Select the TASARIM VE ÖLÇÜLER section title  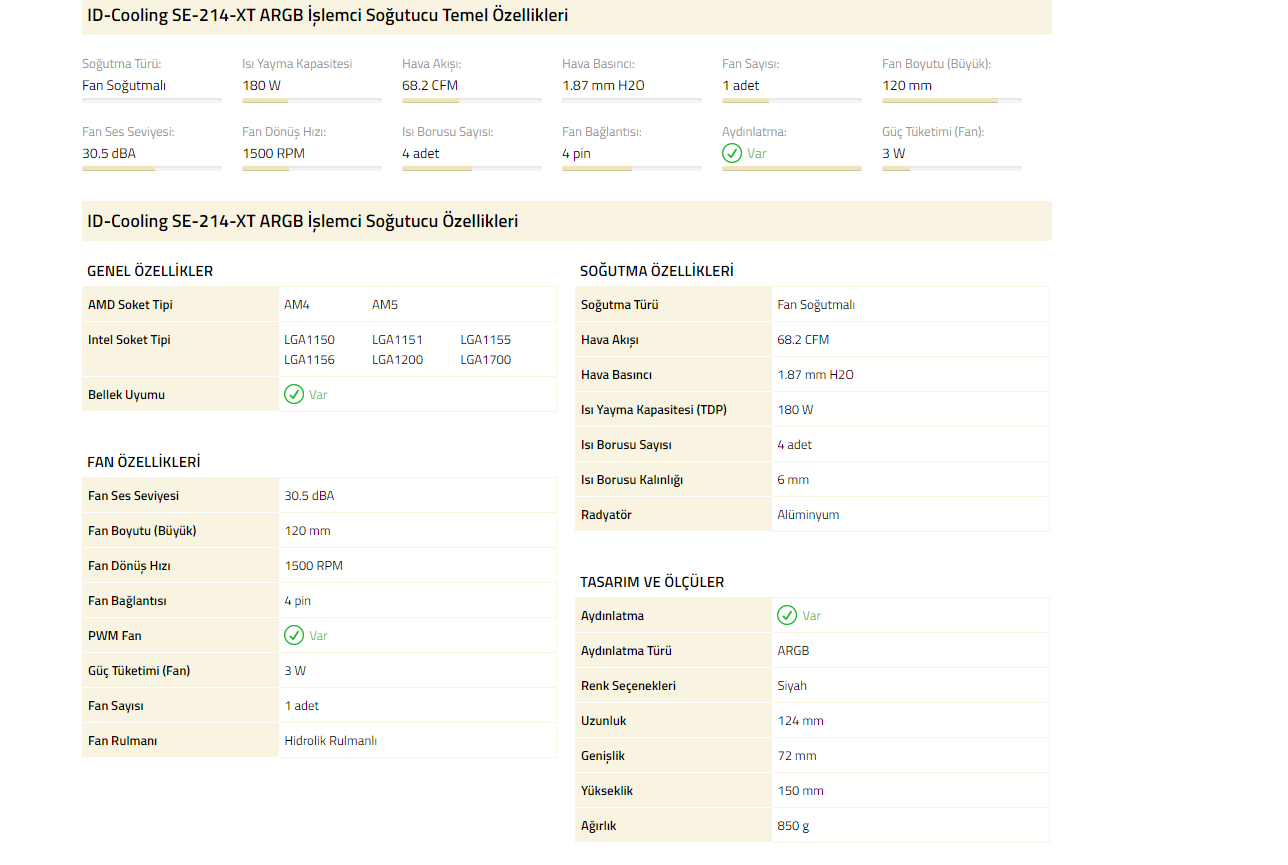652,582
